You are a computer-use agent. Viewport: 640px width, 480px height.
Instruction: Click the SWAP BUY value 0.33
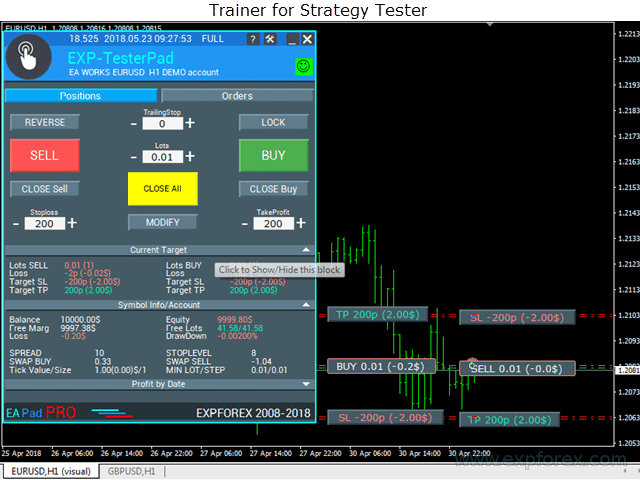[x=103, y=362]
